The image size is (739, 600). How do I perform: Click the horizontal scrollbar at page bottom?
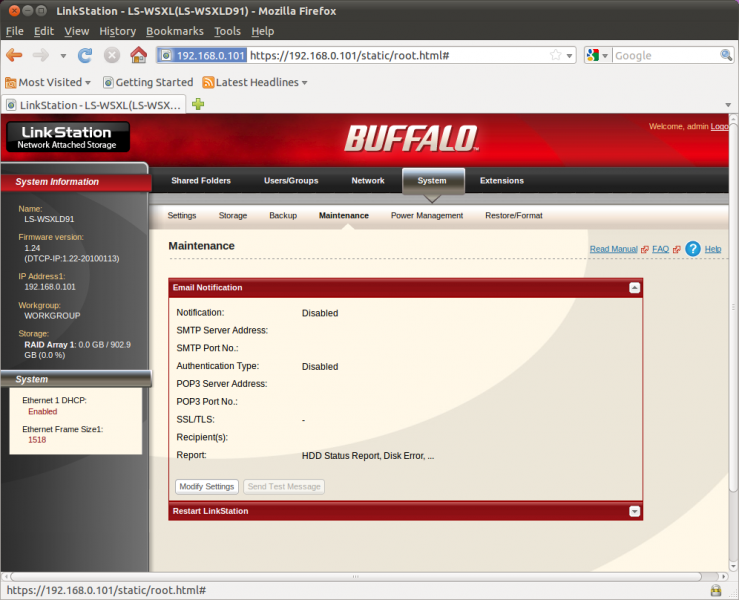click(356, 576)
